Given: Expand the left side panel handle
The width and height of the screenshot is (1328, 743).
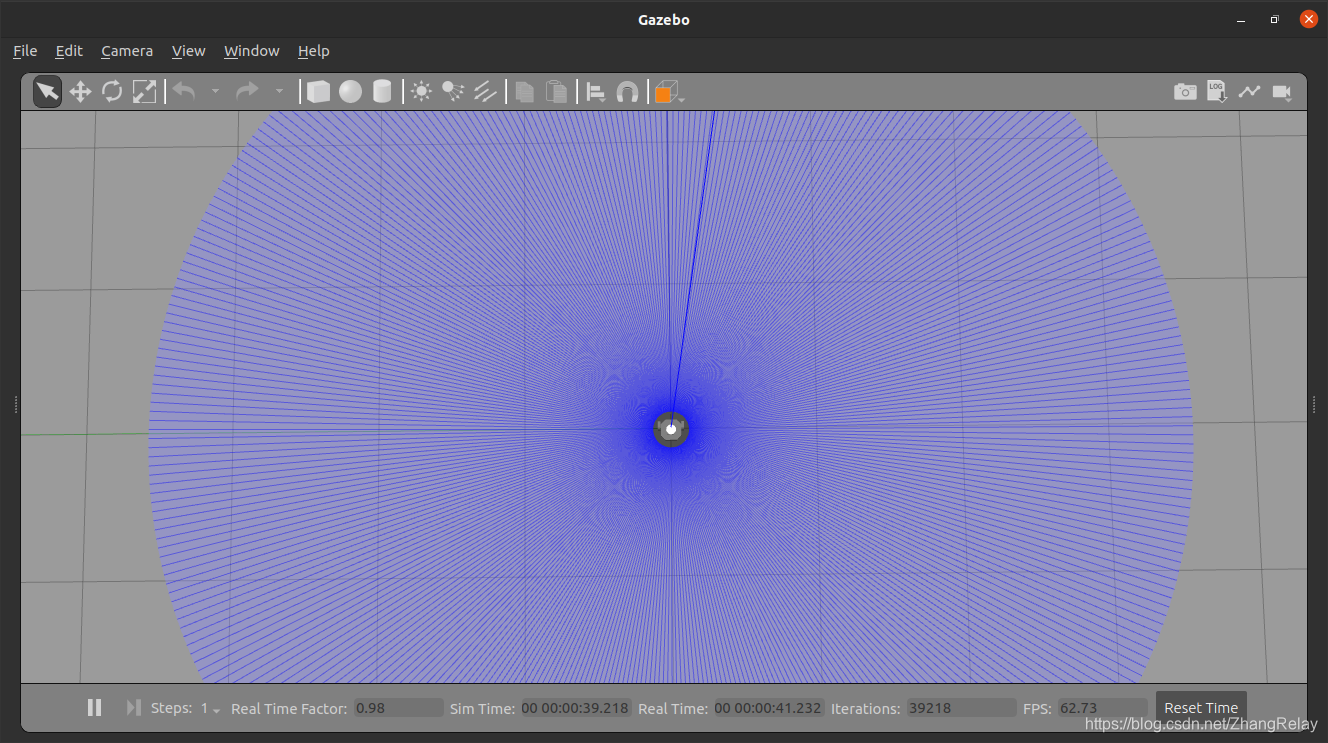Looking at the screenshot, I should [16, 404].
